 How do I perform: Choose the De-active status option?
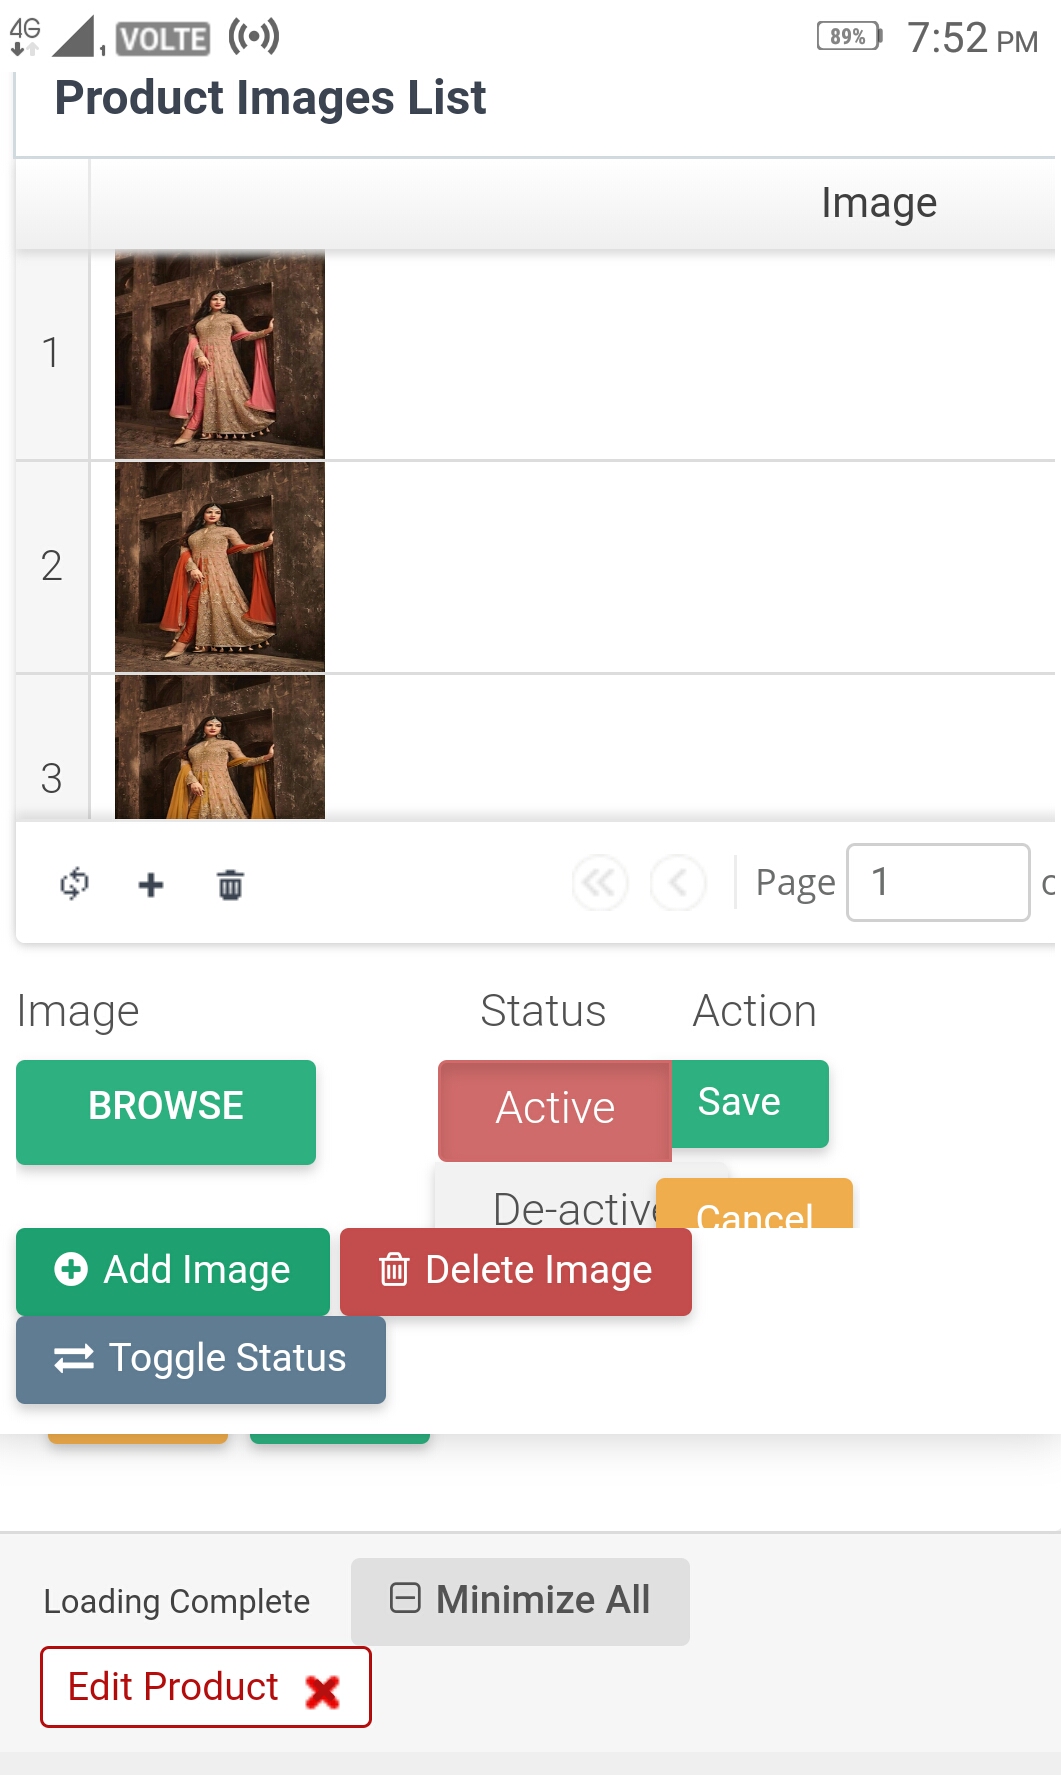pyautogui.click(x=570, y=1208)
